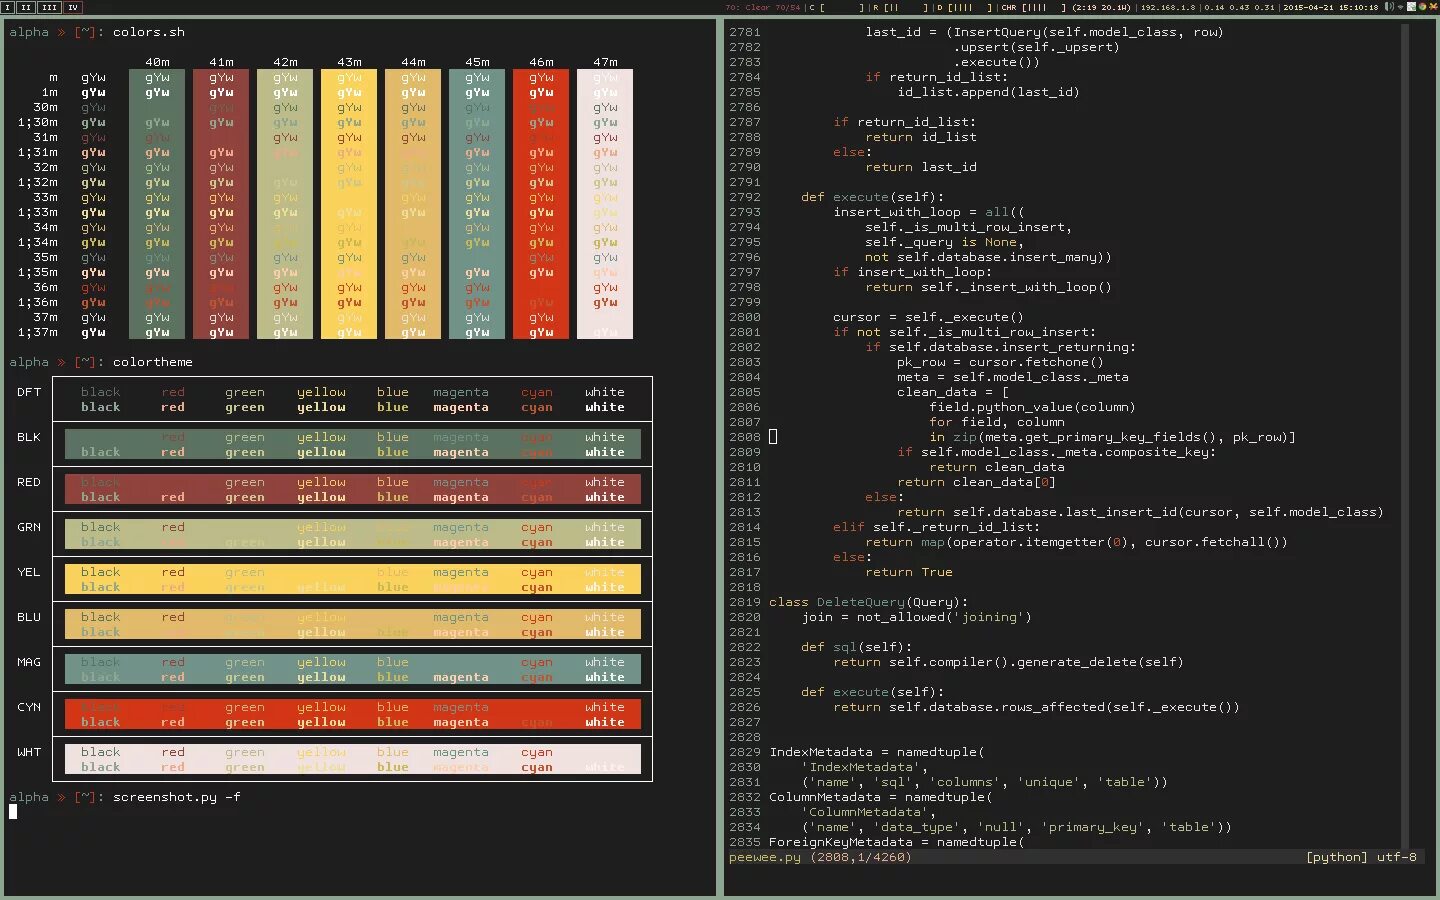Click 'join = not_allowed('joining')' on line 2820
1440x900 pixels.
[917, 617]
